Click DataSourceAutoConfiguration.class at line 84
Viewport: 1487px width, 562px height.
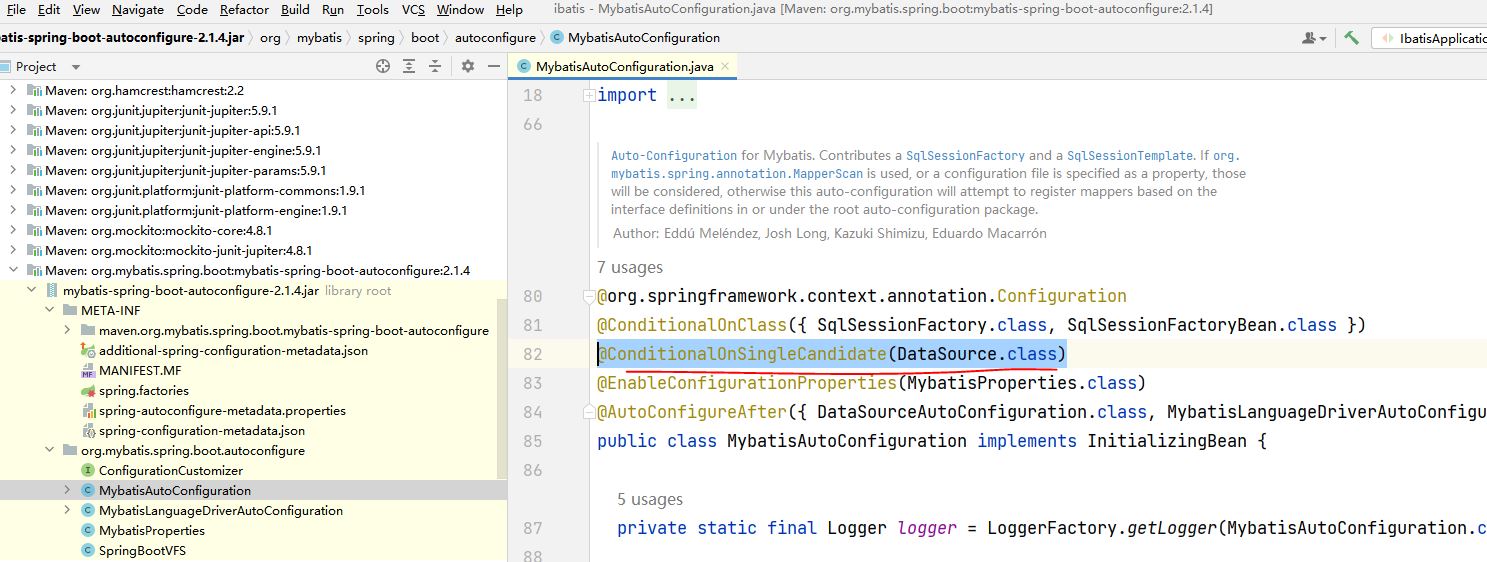[982, 412]
